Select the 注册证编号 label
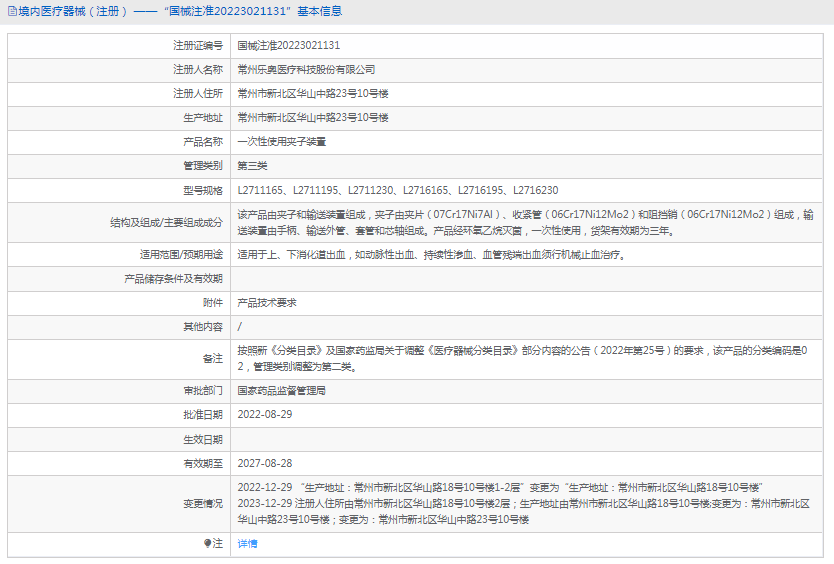Image resolution: width=834 pixels, height=564 pixels. [198, 46]
